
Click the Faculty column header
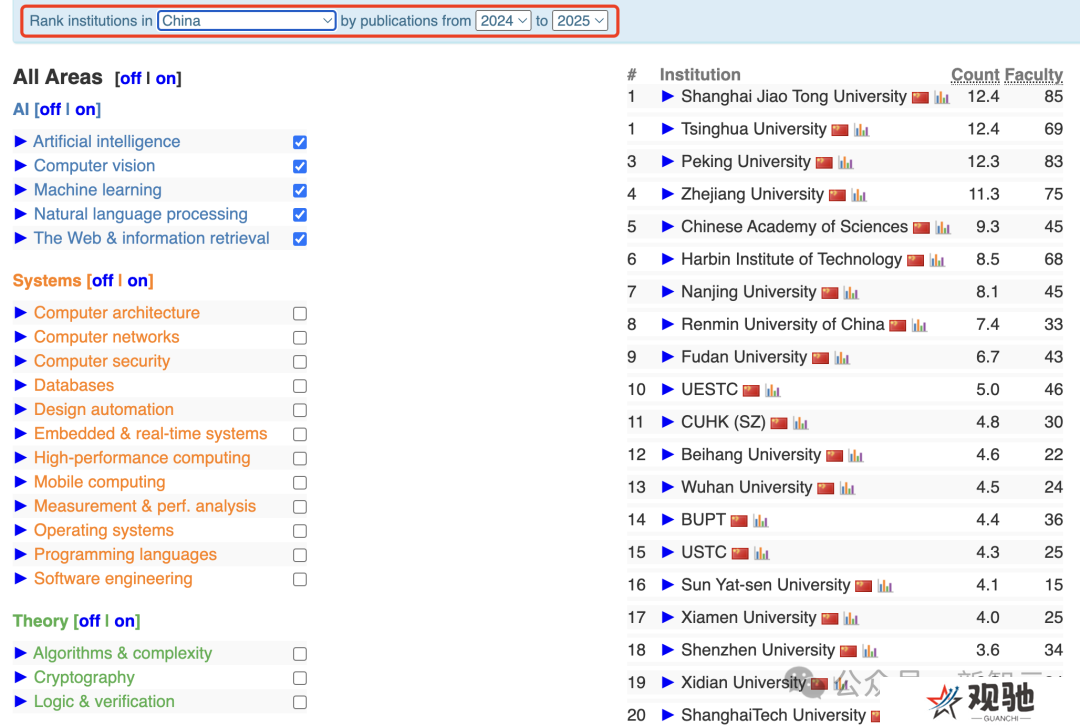pyautogui.click(x=1033, y=74)
